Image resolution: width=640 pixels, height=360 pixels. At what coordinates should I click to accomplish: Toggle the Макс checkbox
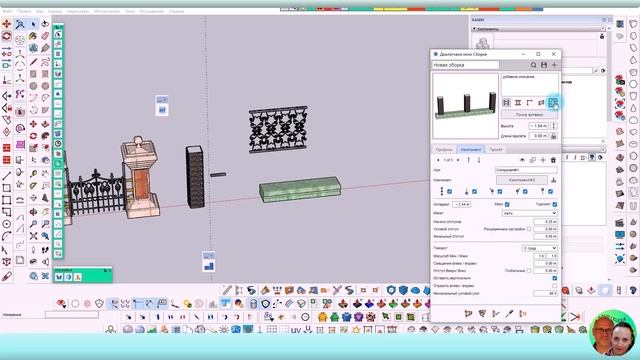(507, 204)
